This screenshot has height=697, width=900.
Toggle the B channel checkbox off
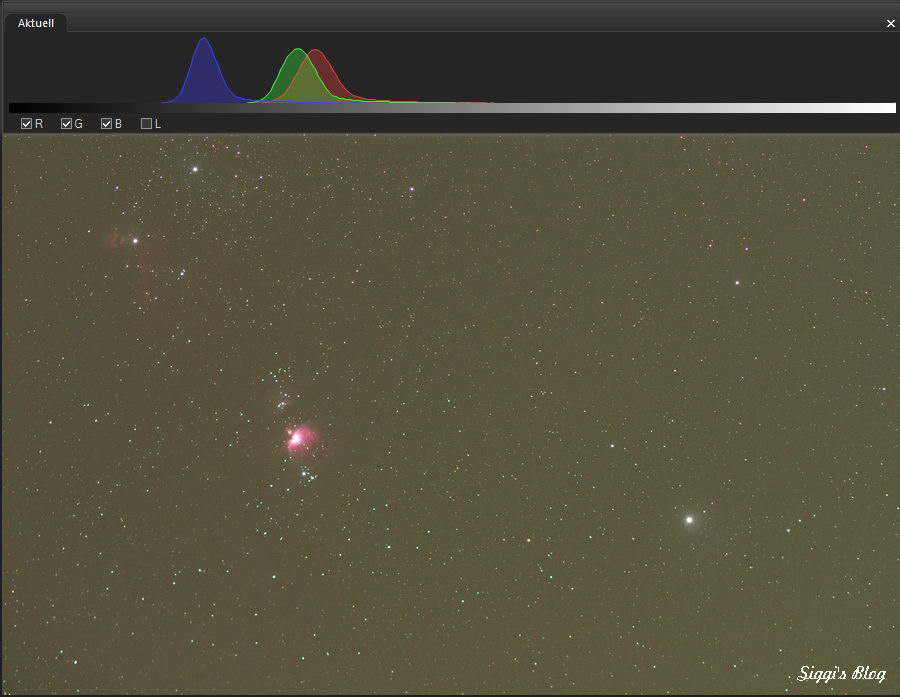tap(107, 124)
